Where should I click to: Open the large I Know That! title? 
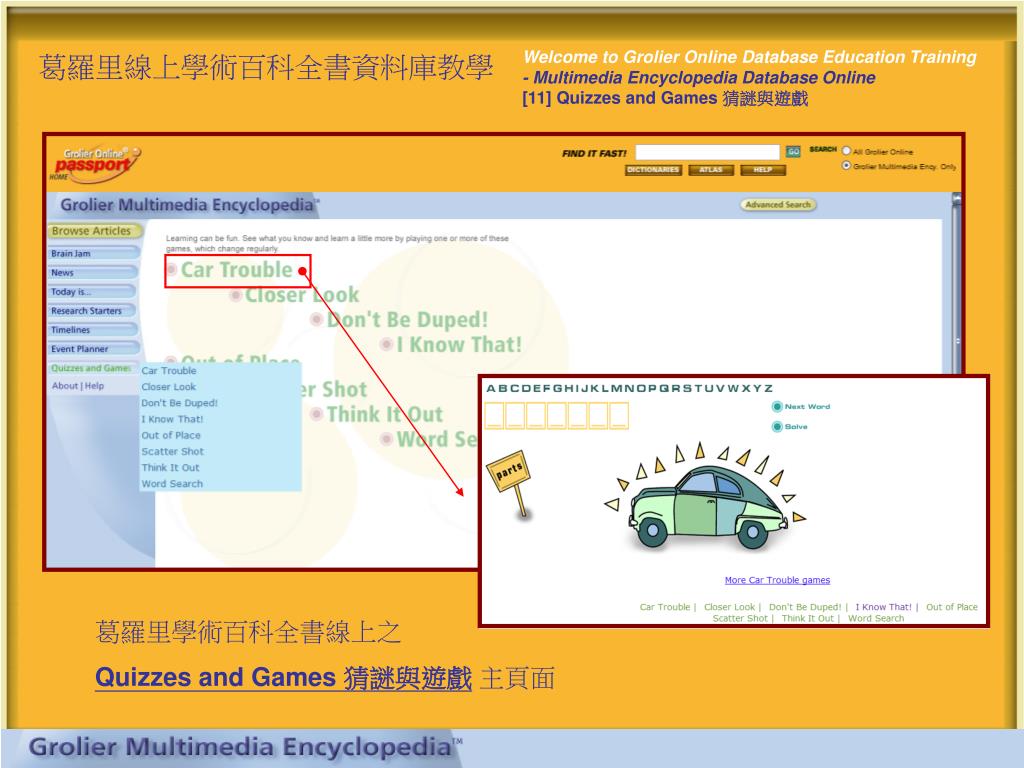point(460,345)
